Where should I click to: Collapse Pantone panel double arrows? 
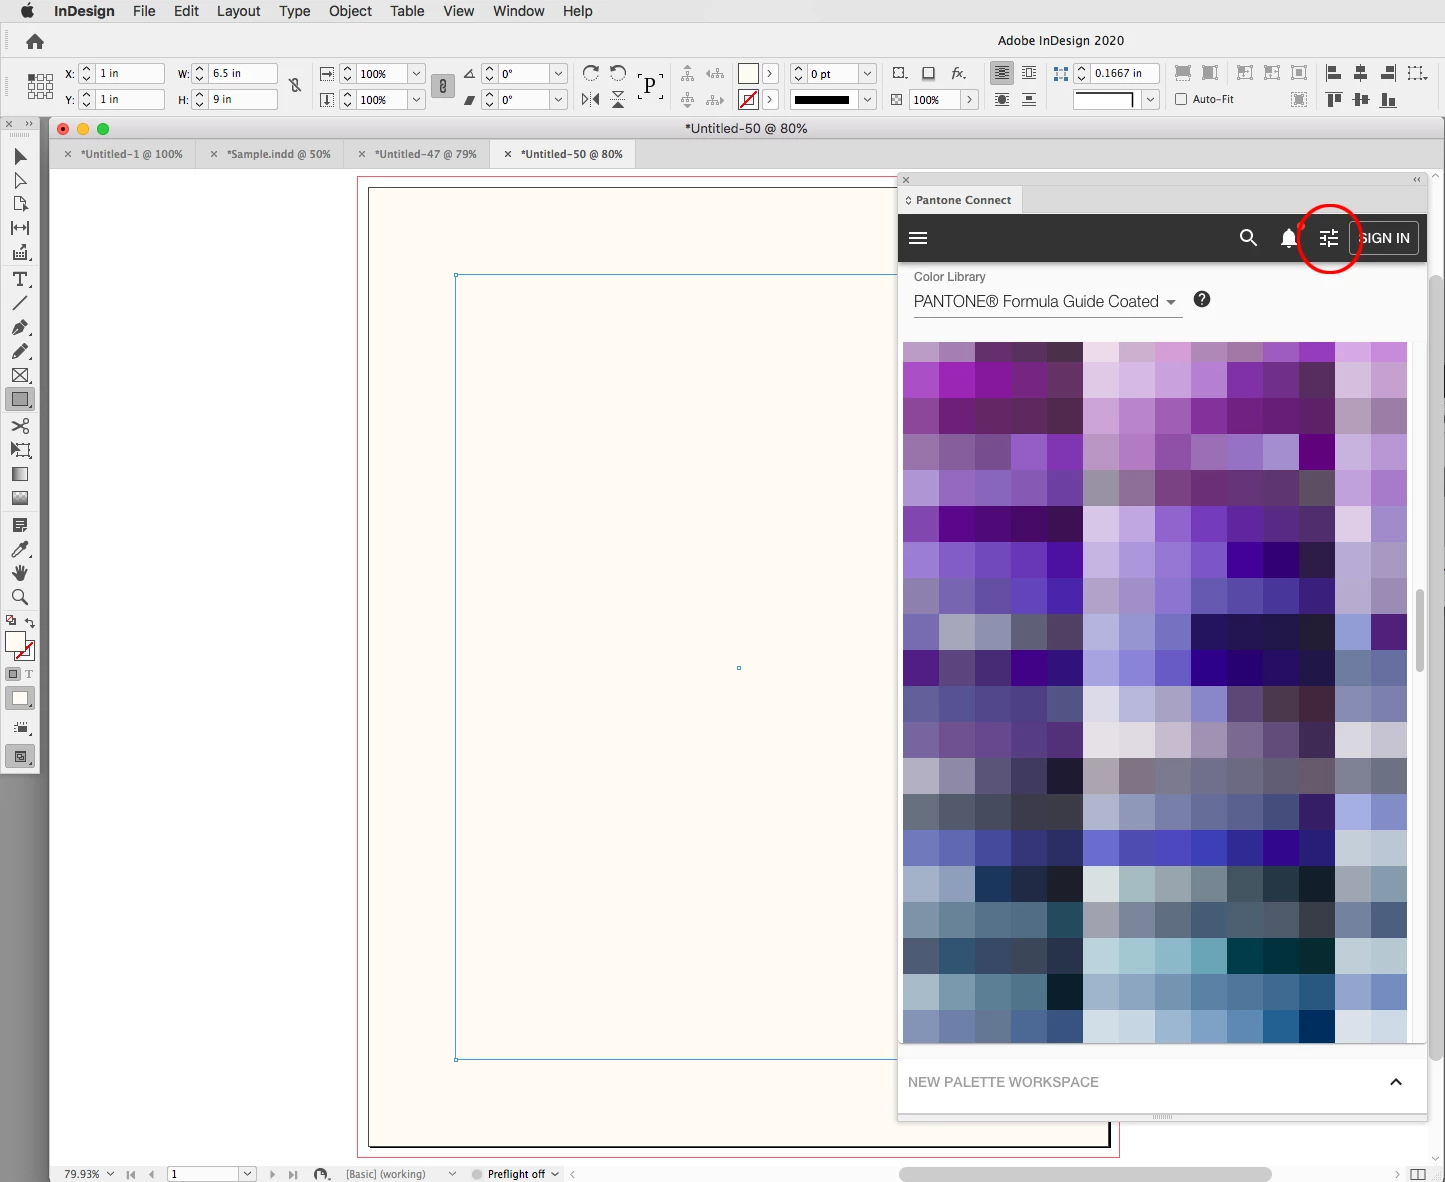coord(1416,180)
